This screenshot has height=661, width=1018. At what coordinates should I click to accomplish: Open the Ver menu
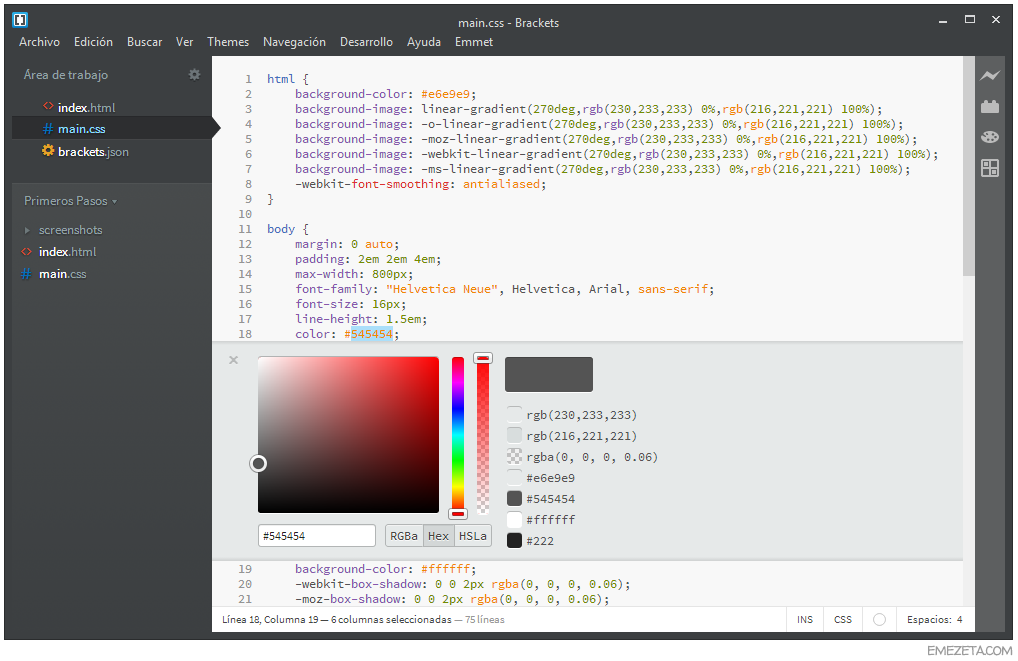click(x=184, y=42)
